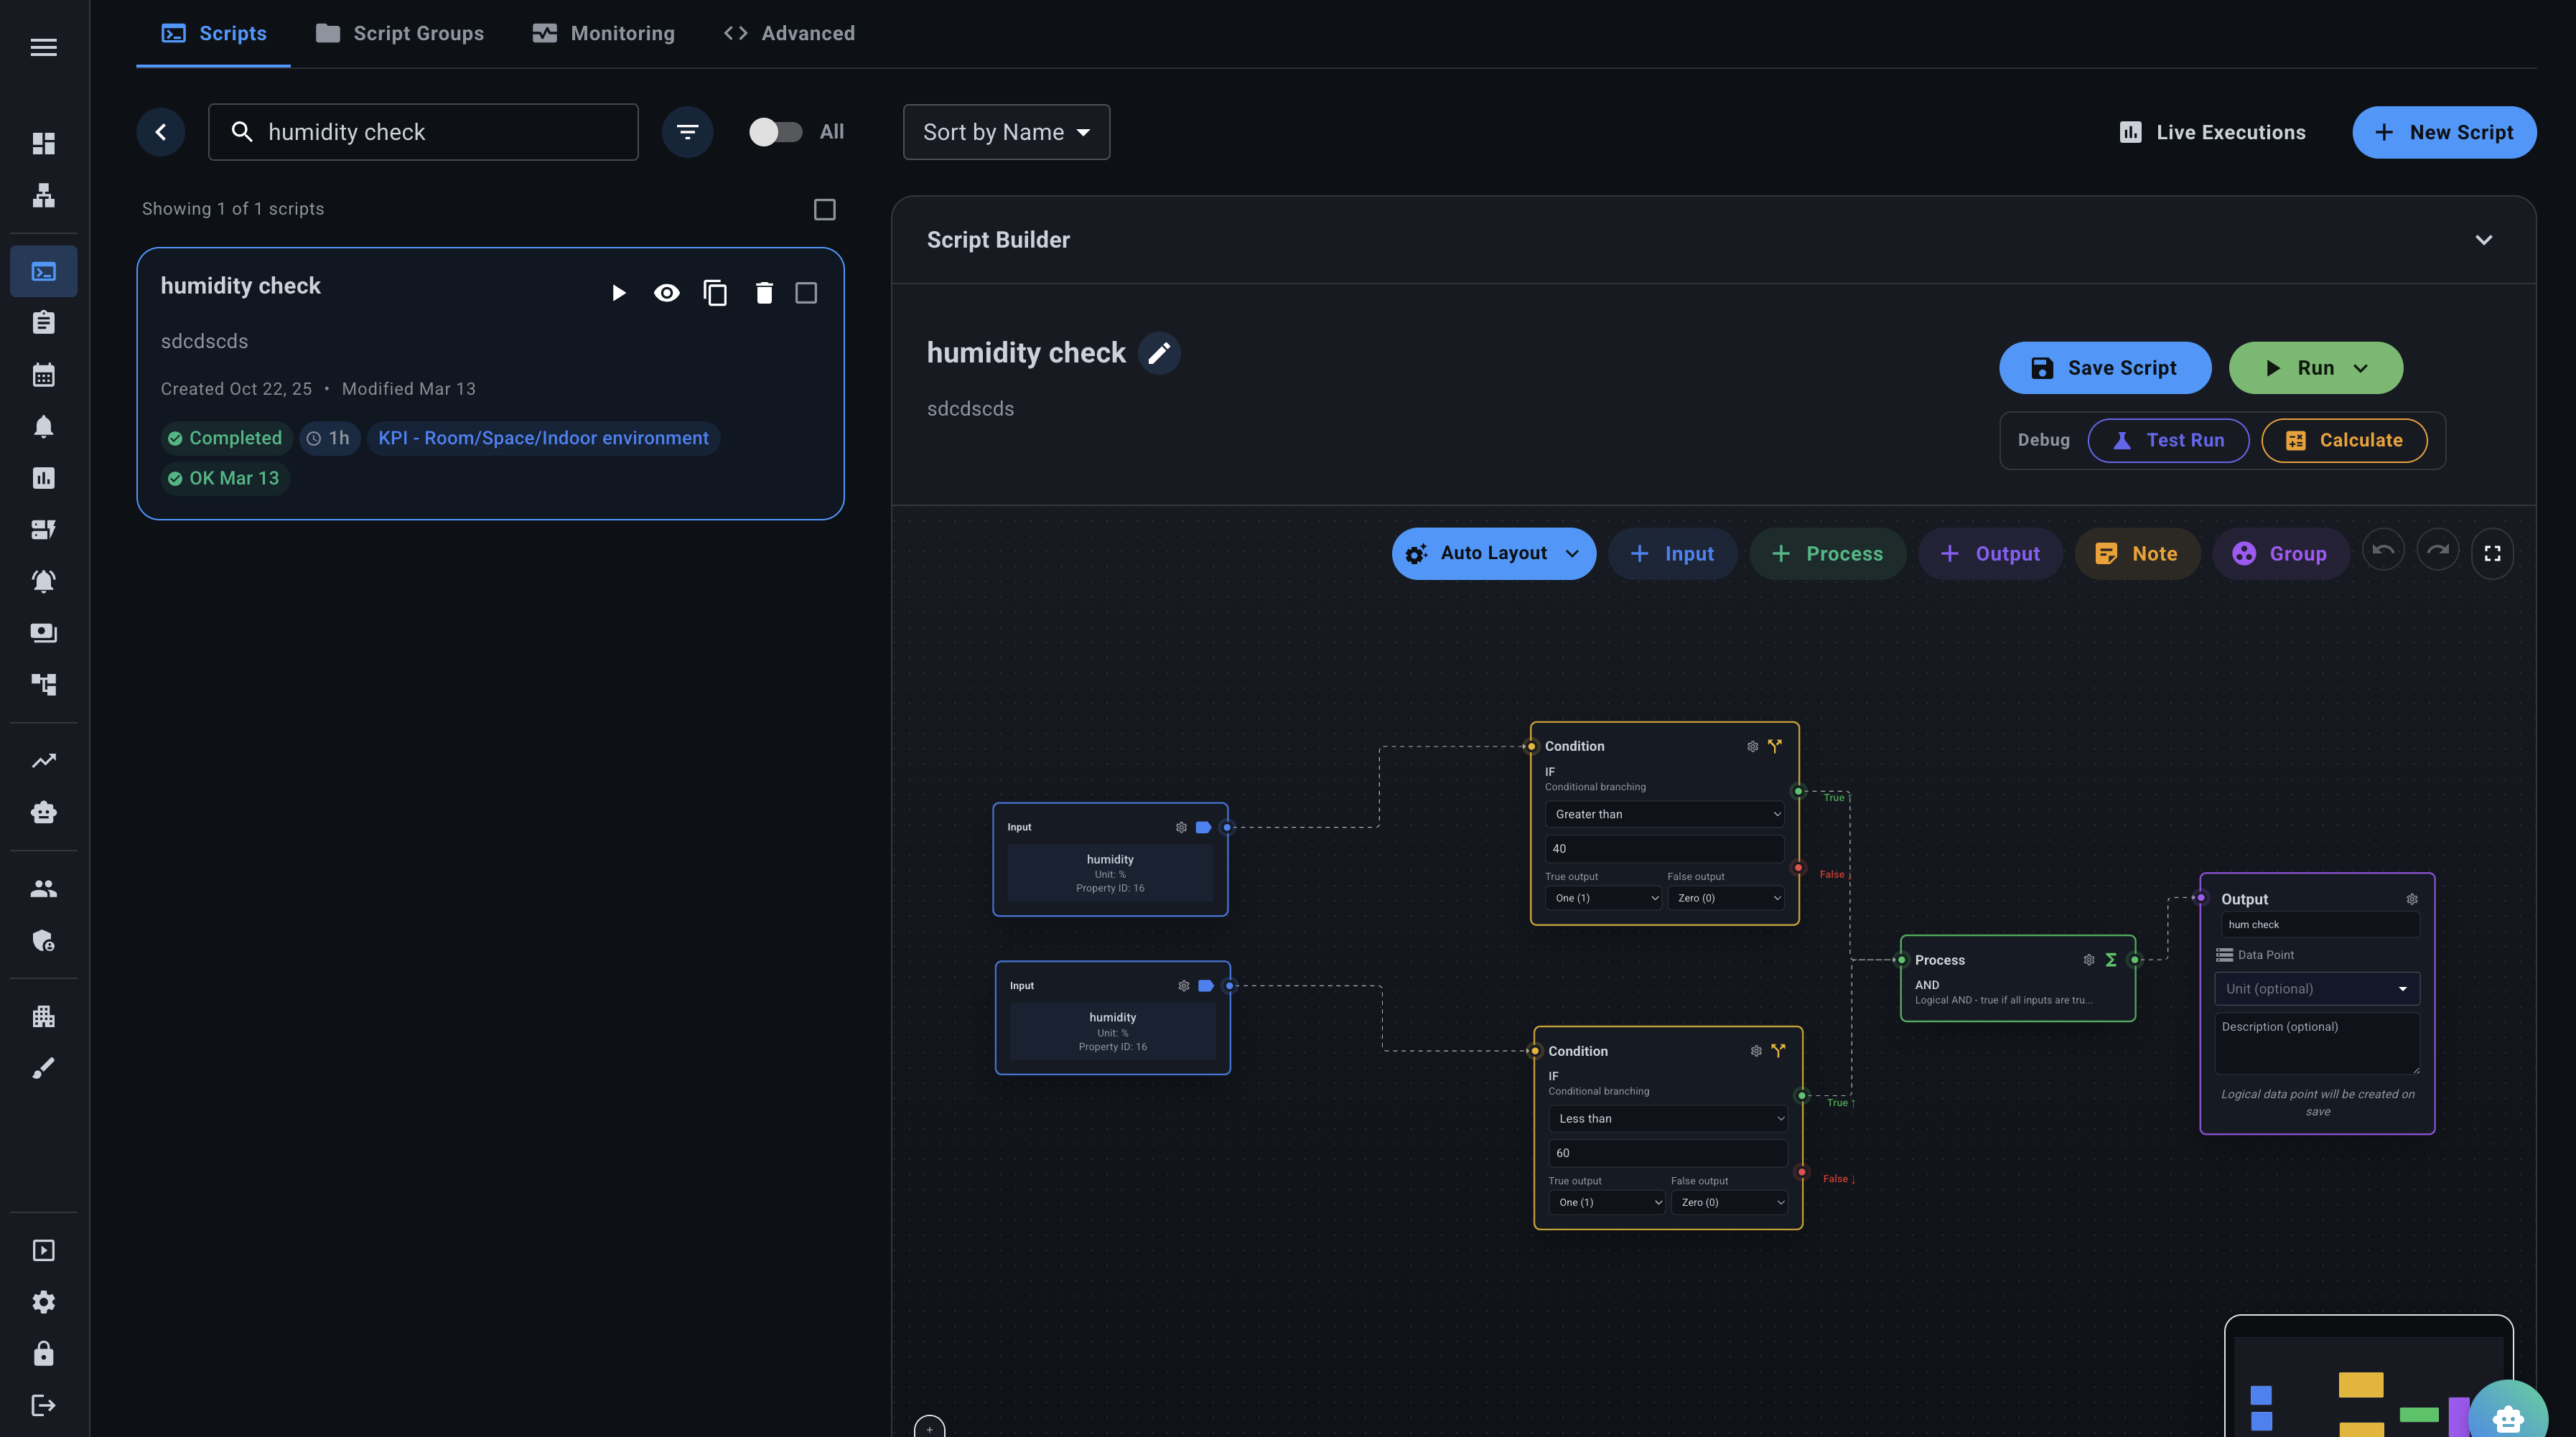Switch to the Monitoring tab
This screenshot has height=1437, width=2576.
(603, 32)
